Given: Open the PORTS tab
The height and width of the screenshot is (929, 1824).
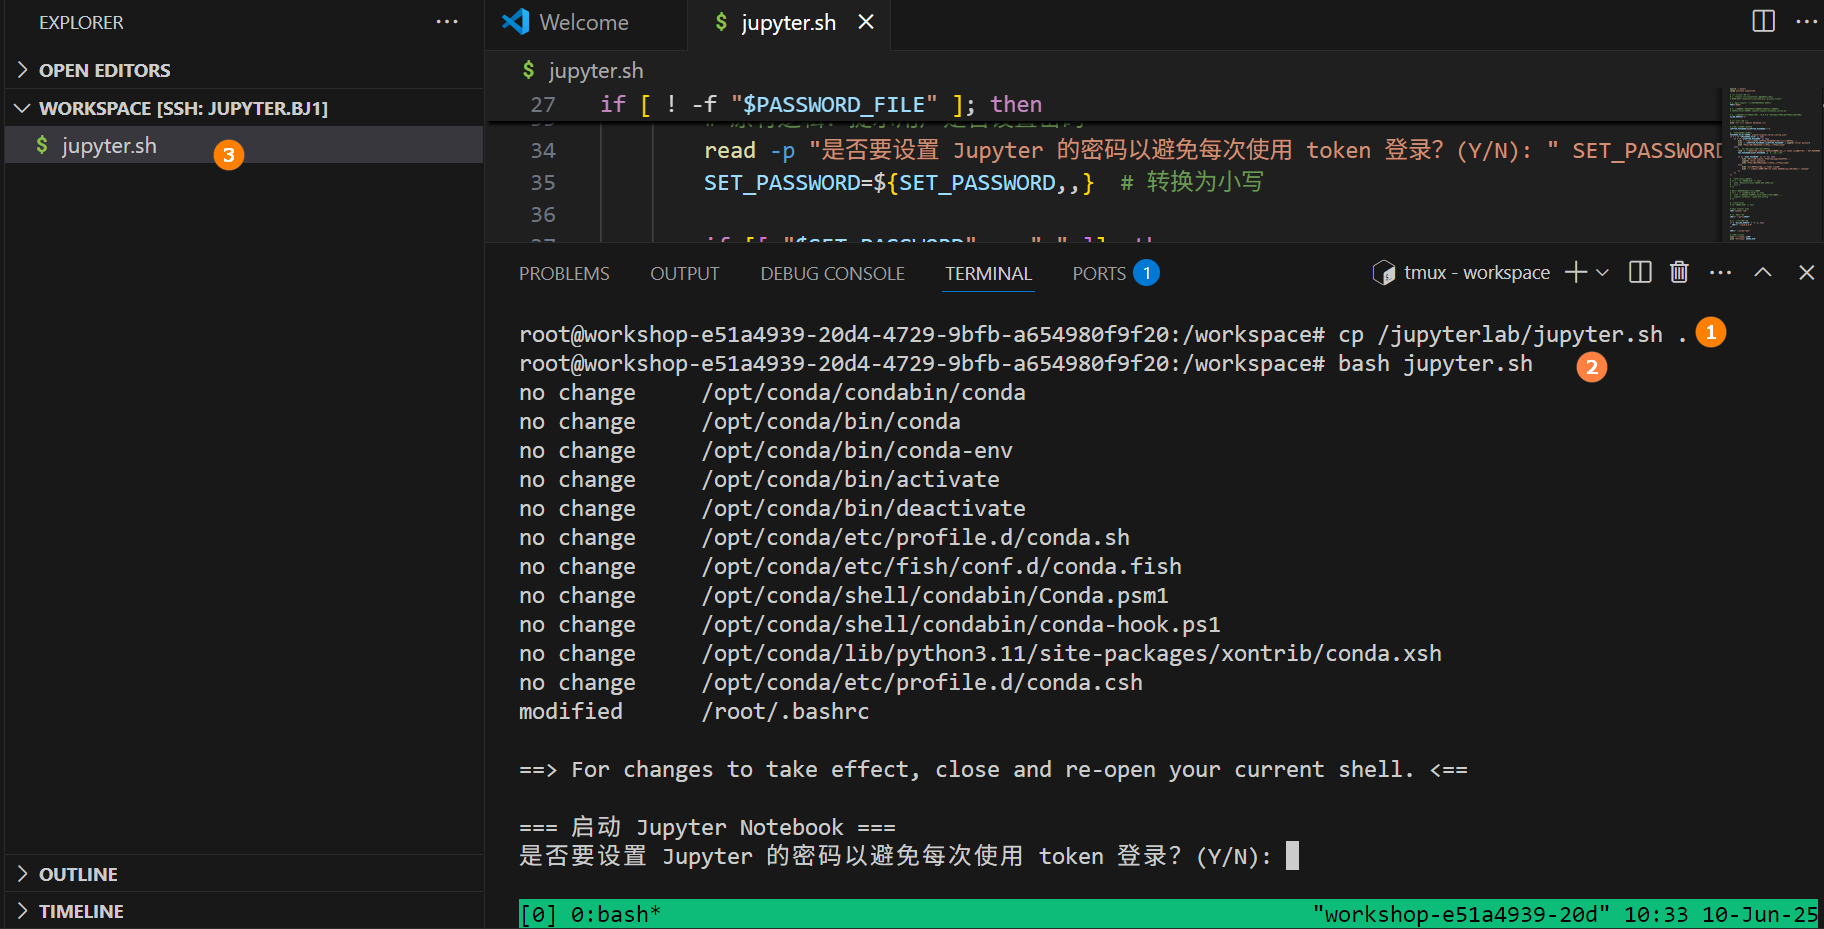Looking at the screenshot, I should click(1099, 273).
